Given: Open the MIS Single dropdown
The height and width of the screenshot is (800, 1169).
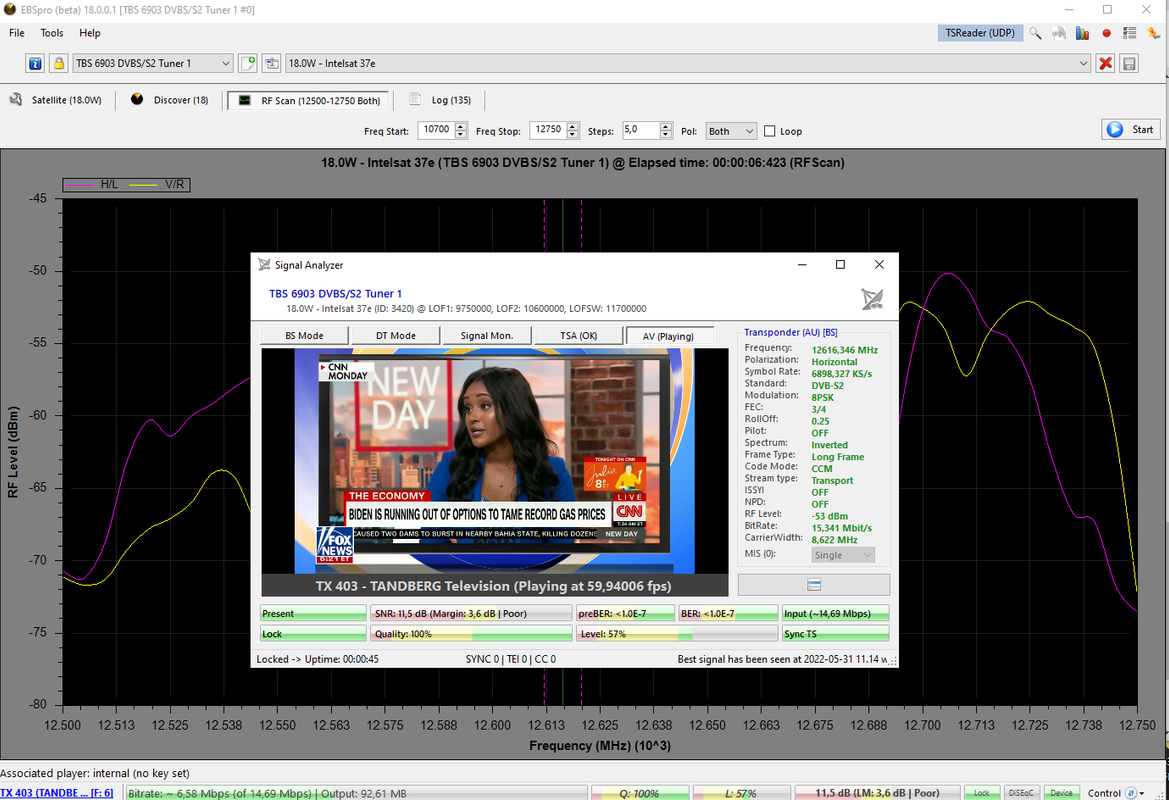Looking at the screenshot, I should [x=842, y=555].
